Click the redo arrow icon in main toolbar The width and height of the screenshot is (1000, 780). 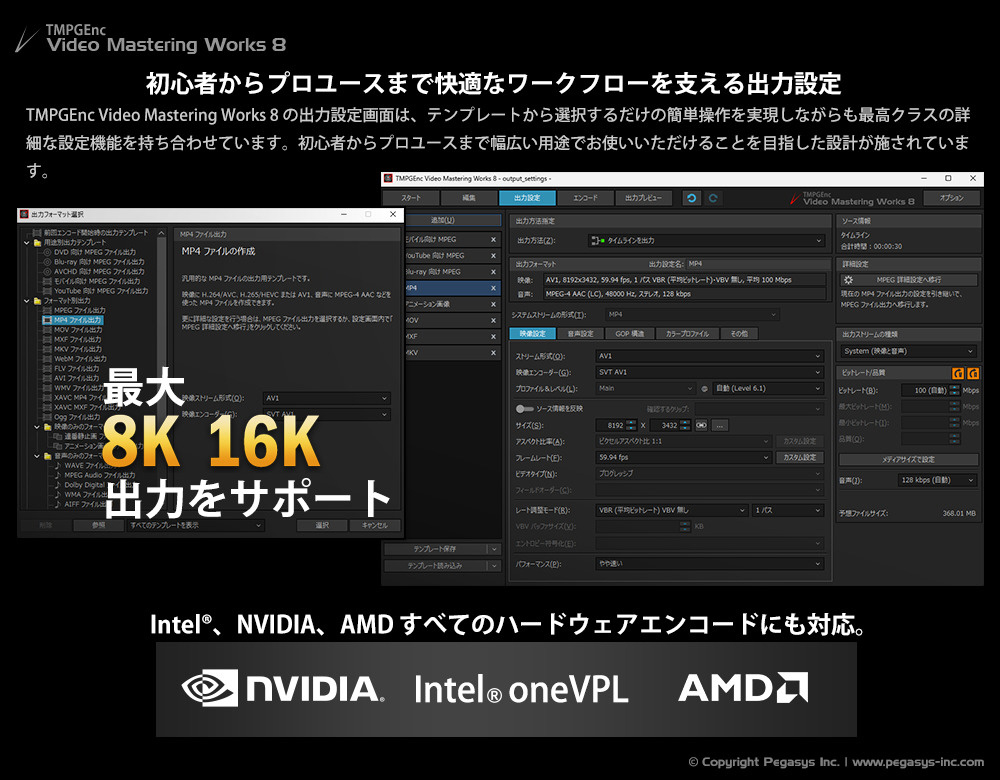713,198
